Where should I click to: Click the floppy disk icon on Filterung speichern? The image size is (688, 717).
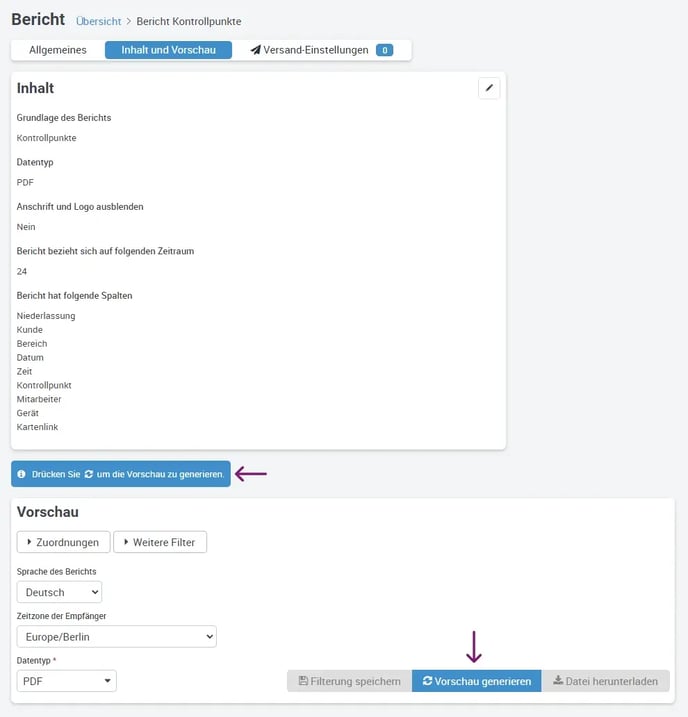pyautogui.click(x=303, y=681)
